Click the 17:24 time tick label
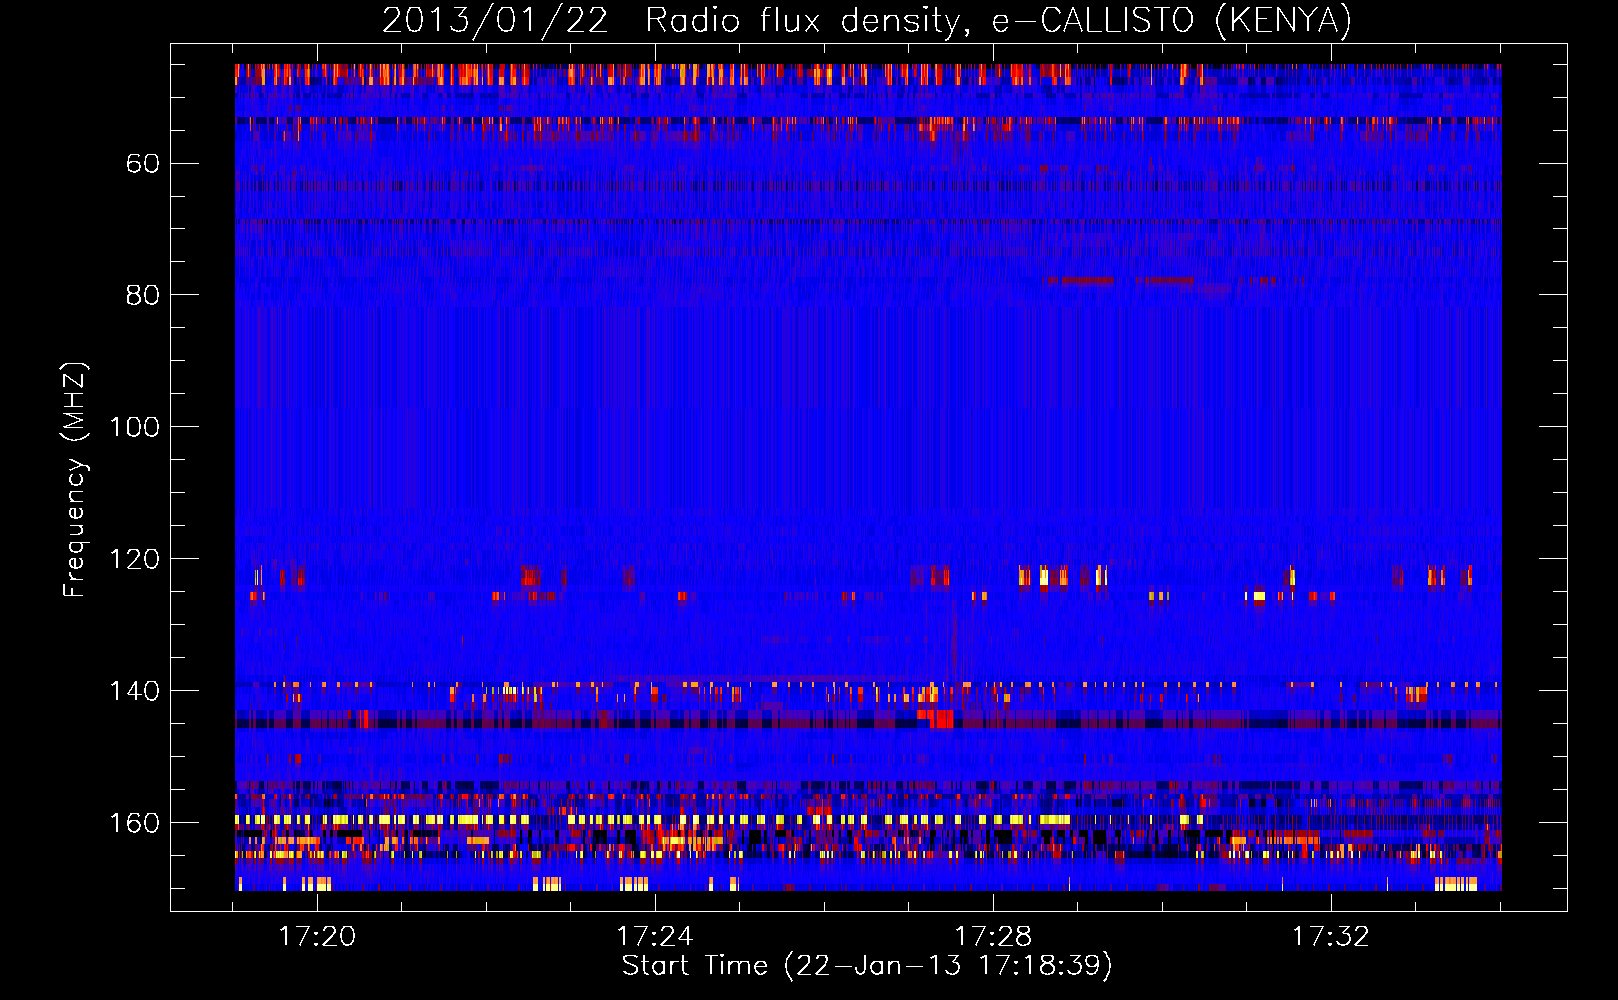1618x1000 pixels. (655, 936)
